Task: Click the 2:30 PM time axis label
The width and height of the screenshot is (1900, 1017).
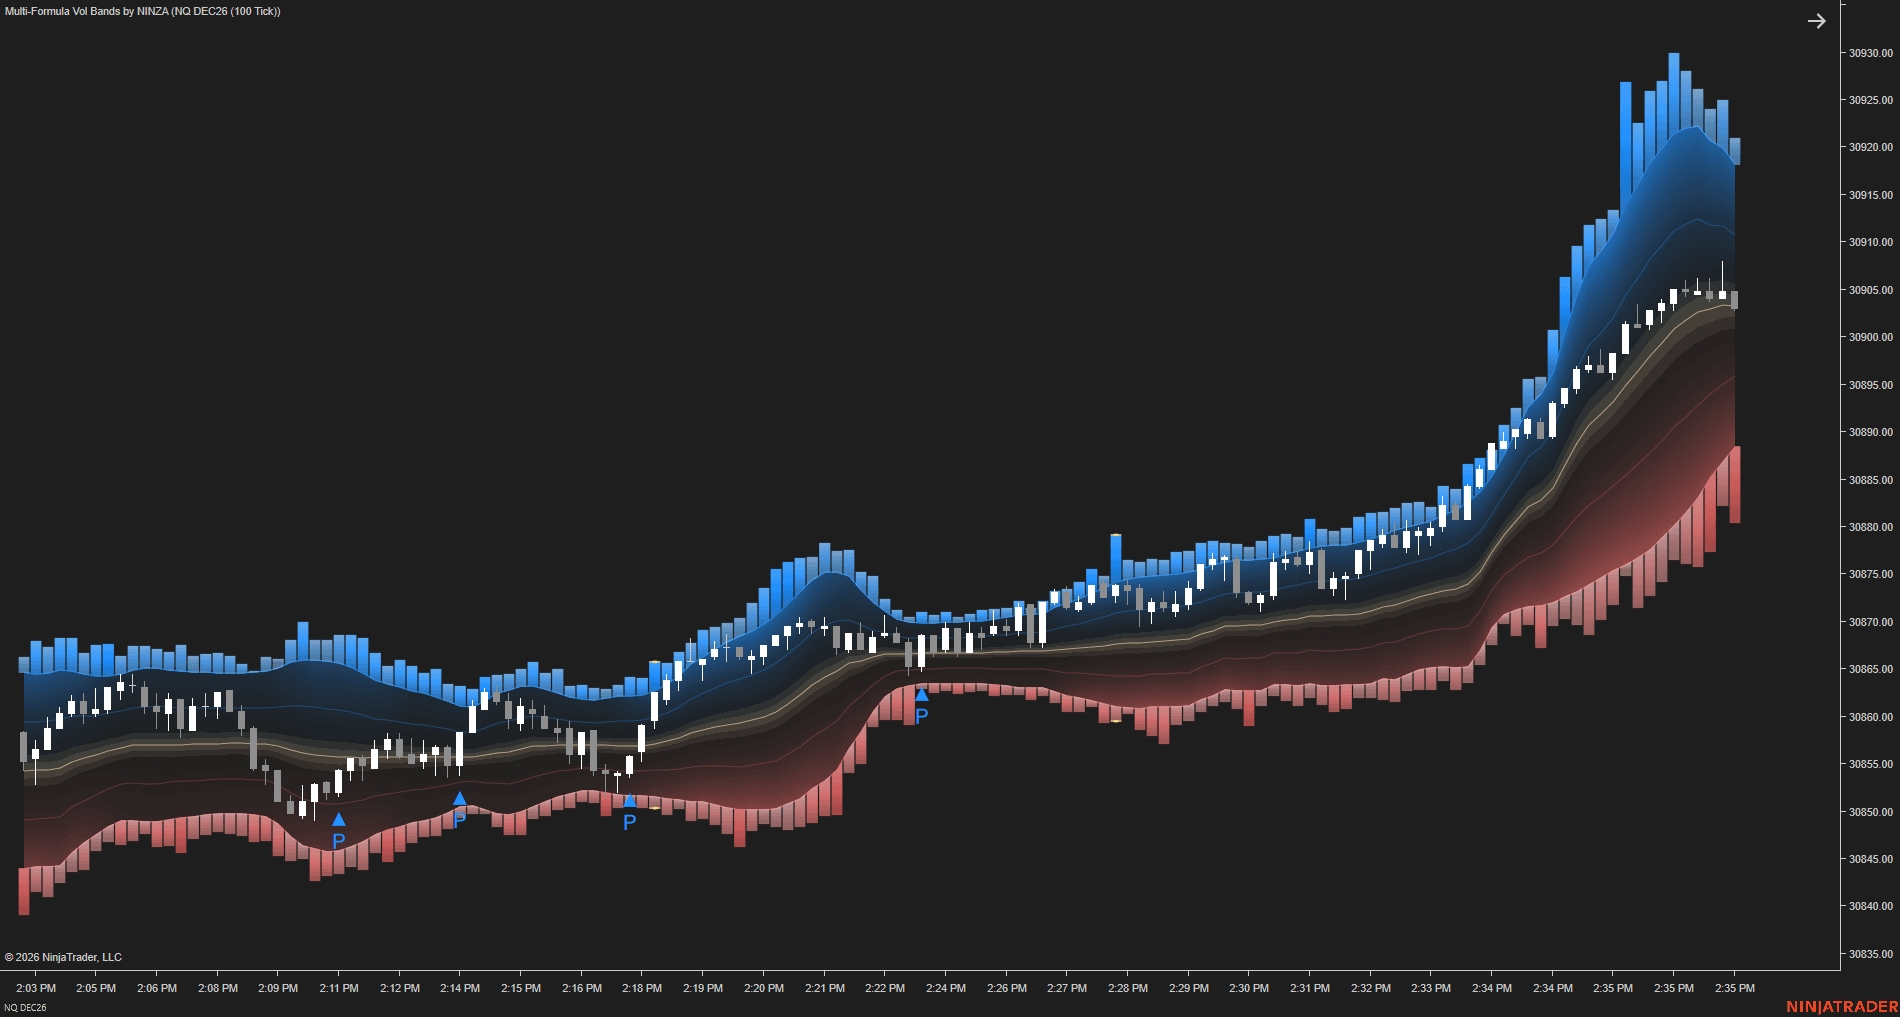Action: point(1249,988)
